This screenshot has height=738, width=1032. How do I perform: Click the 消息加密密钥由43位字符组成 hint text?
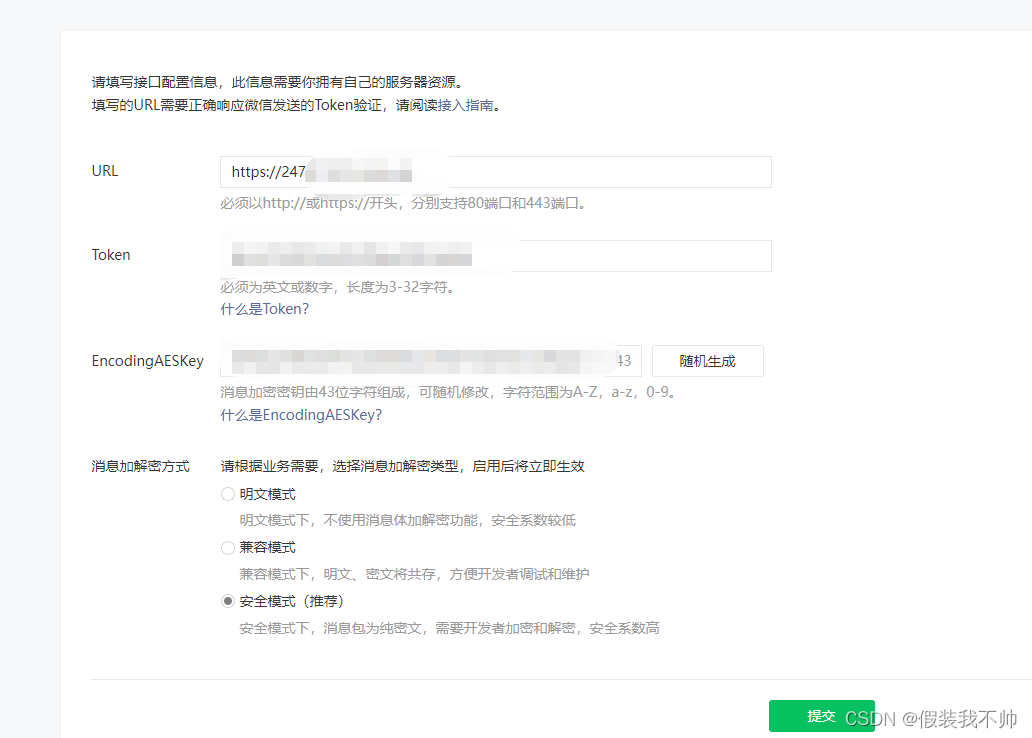click(x=448, y=392)
